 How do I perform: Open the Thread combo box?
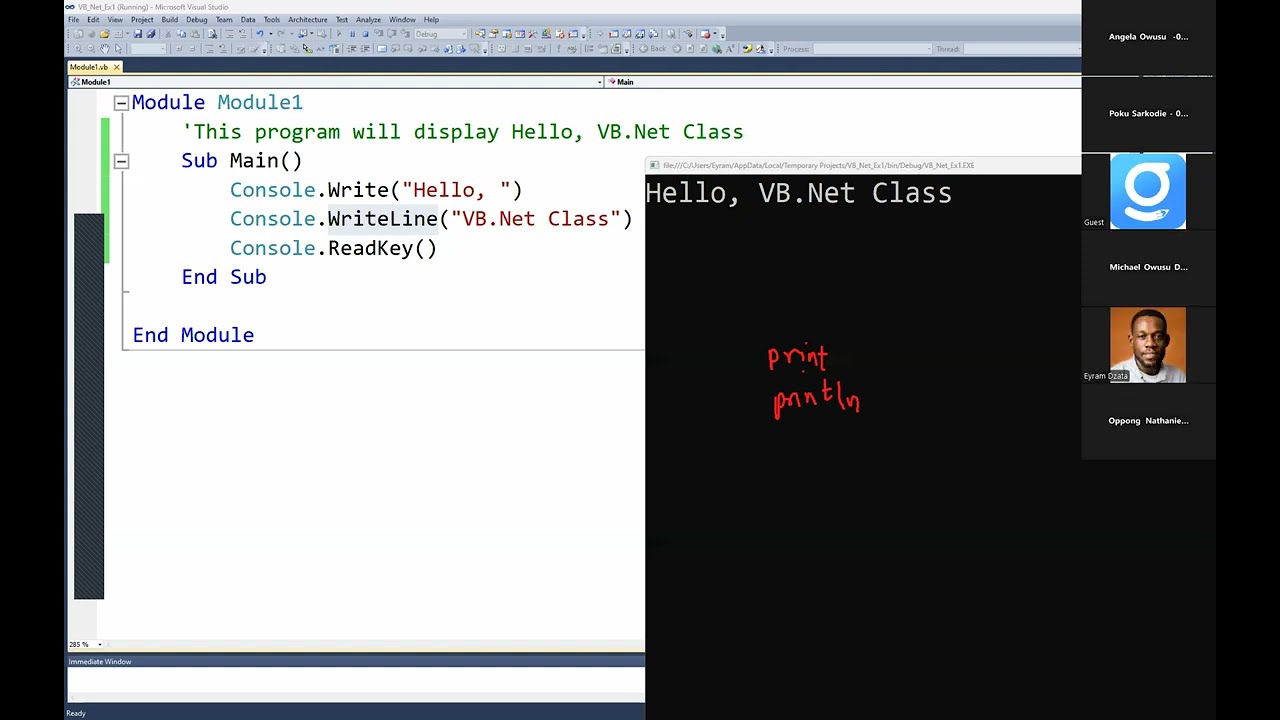[1020, 49]
